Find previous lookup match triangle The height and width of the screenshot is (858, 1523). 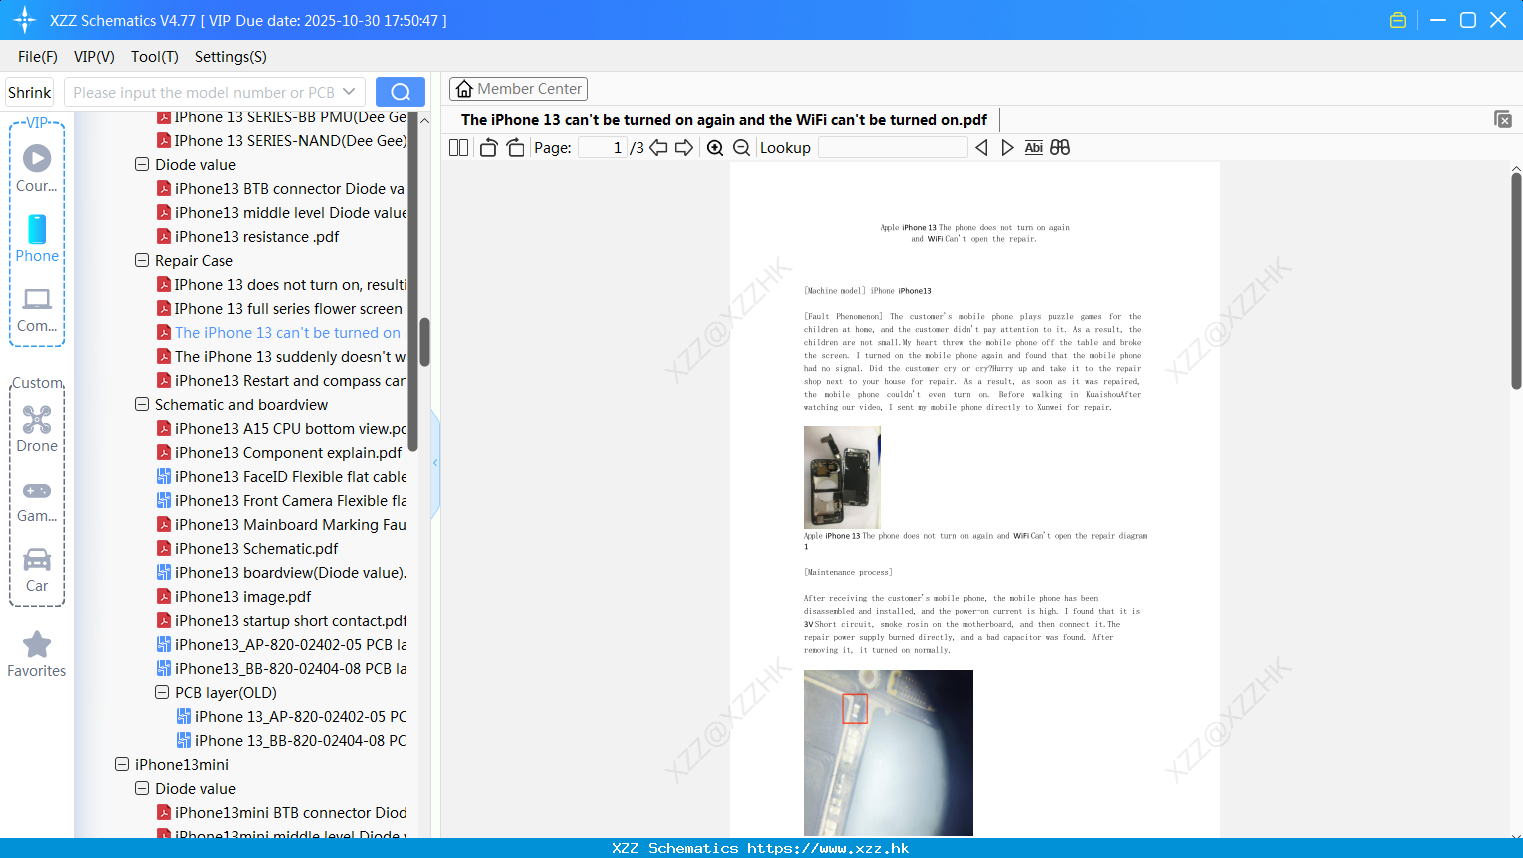tap(981, 147)
